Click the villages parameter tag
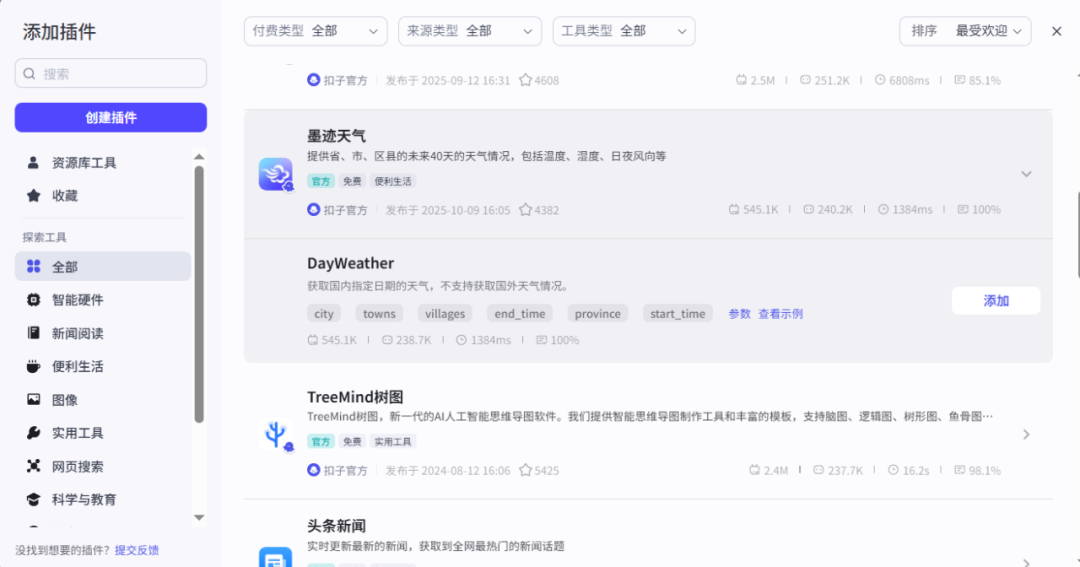Screen dimensions: 1080x567 [445, 313]
